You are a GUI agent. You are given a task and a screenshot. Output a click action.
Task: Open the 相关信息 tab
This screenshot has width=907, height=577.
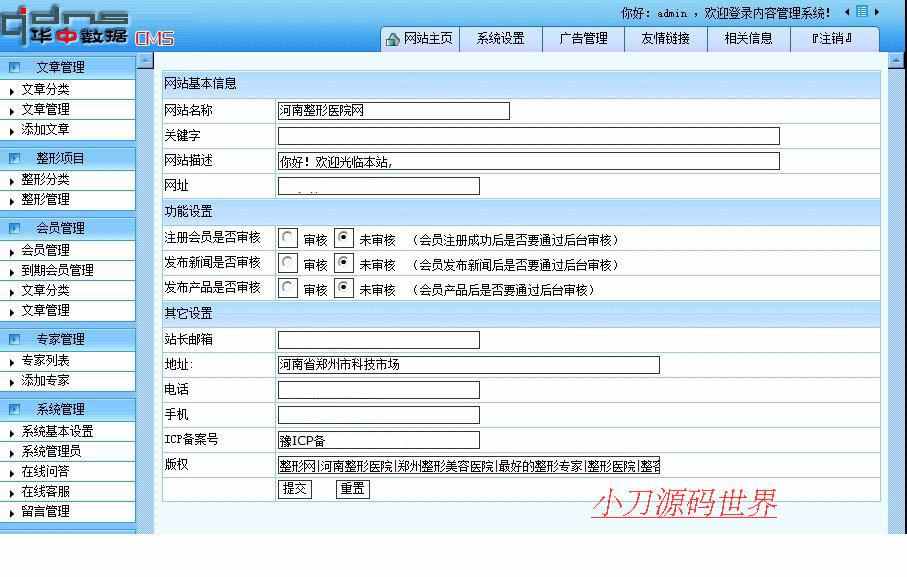749,39
